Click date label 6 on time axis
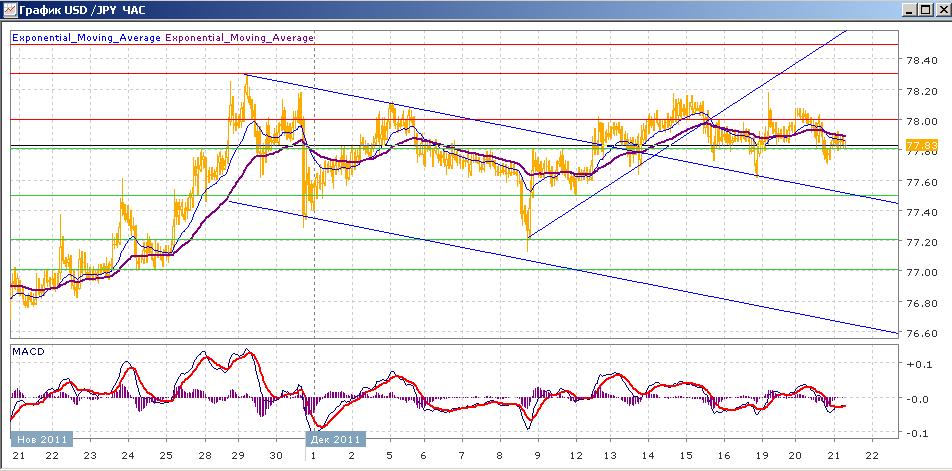 pos(423,456)
